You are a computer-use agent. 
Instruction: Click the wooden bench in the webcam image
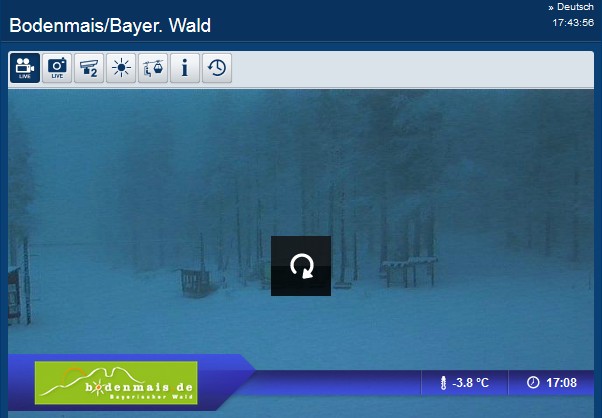195,283
